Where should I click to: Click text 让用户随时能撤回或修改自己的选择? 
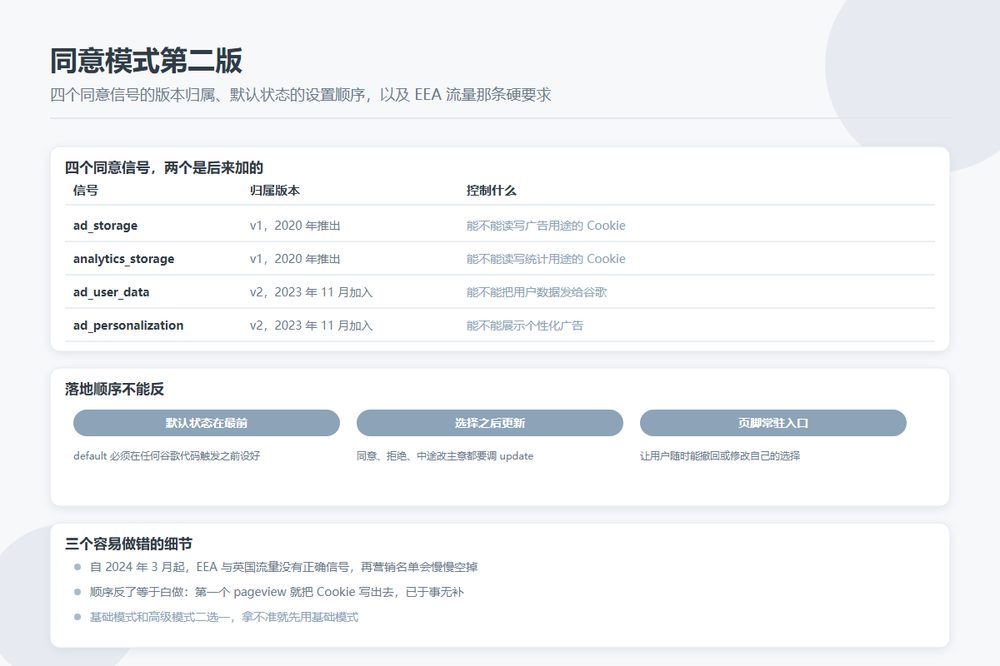[x=720, y=455]
